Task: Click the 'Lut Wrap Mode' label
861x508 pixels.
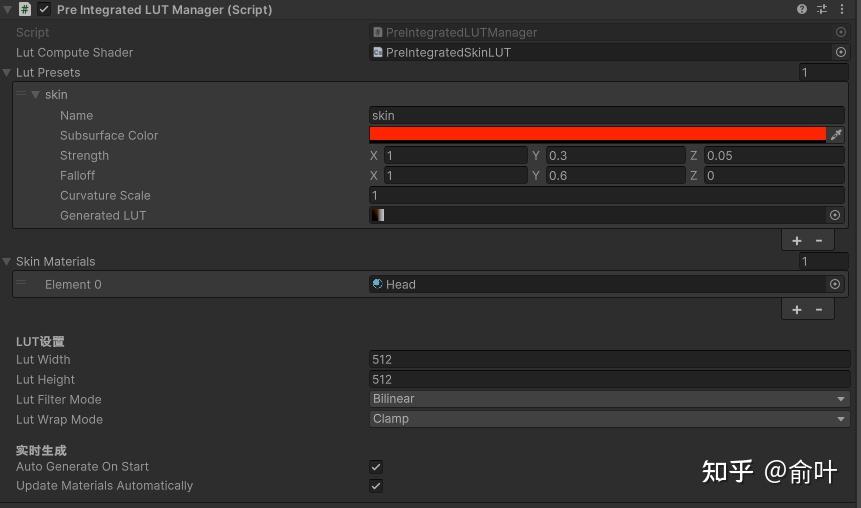Action: [59, 420]
